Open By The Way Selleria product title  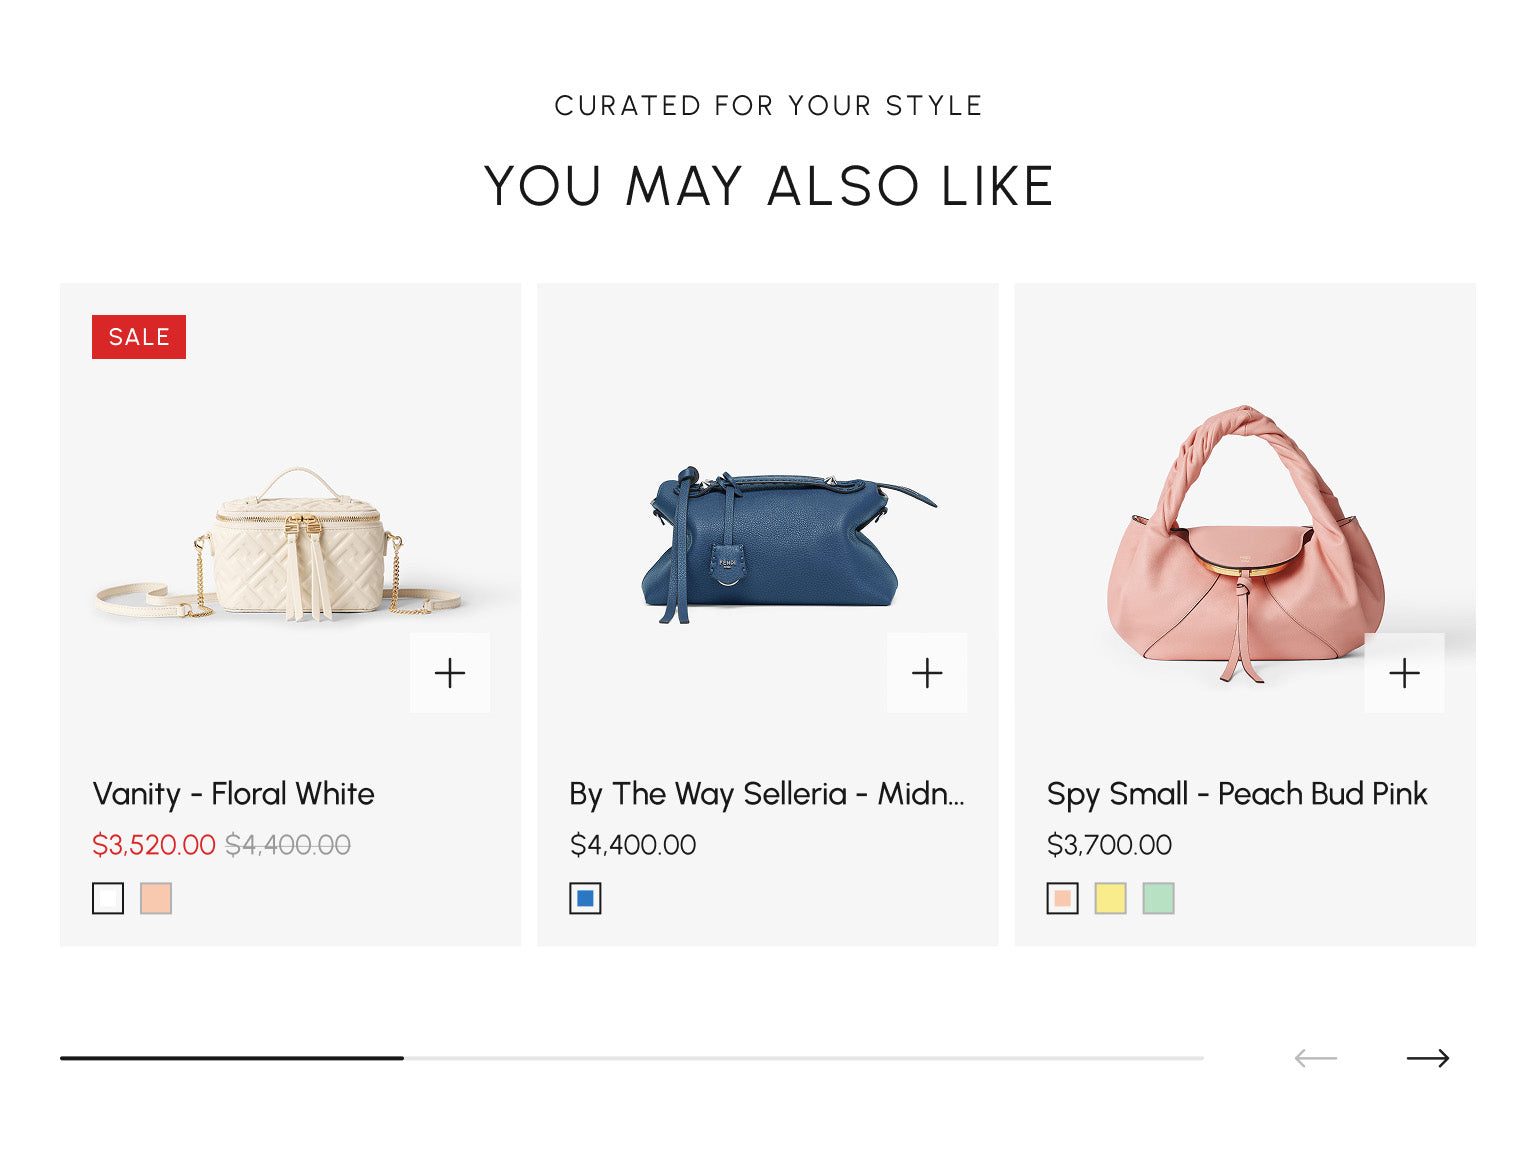pos(766,794)
